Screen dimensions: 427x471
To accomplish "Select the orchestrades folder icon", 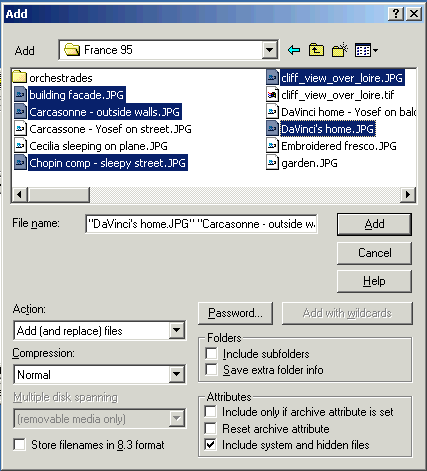I will click(19, 77).
